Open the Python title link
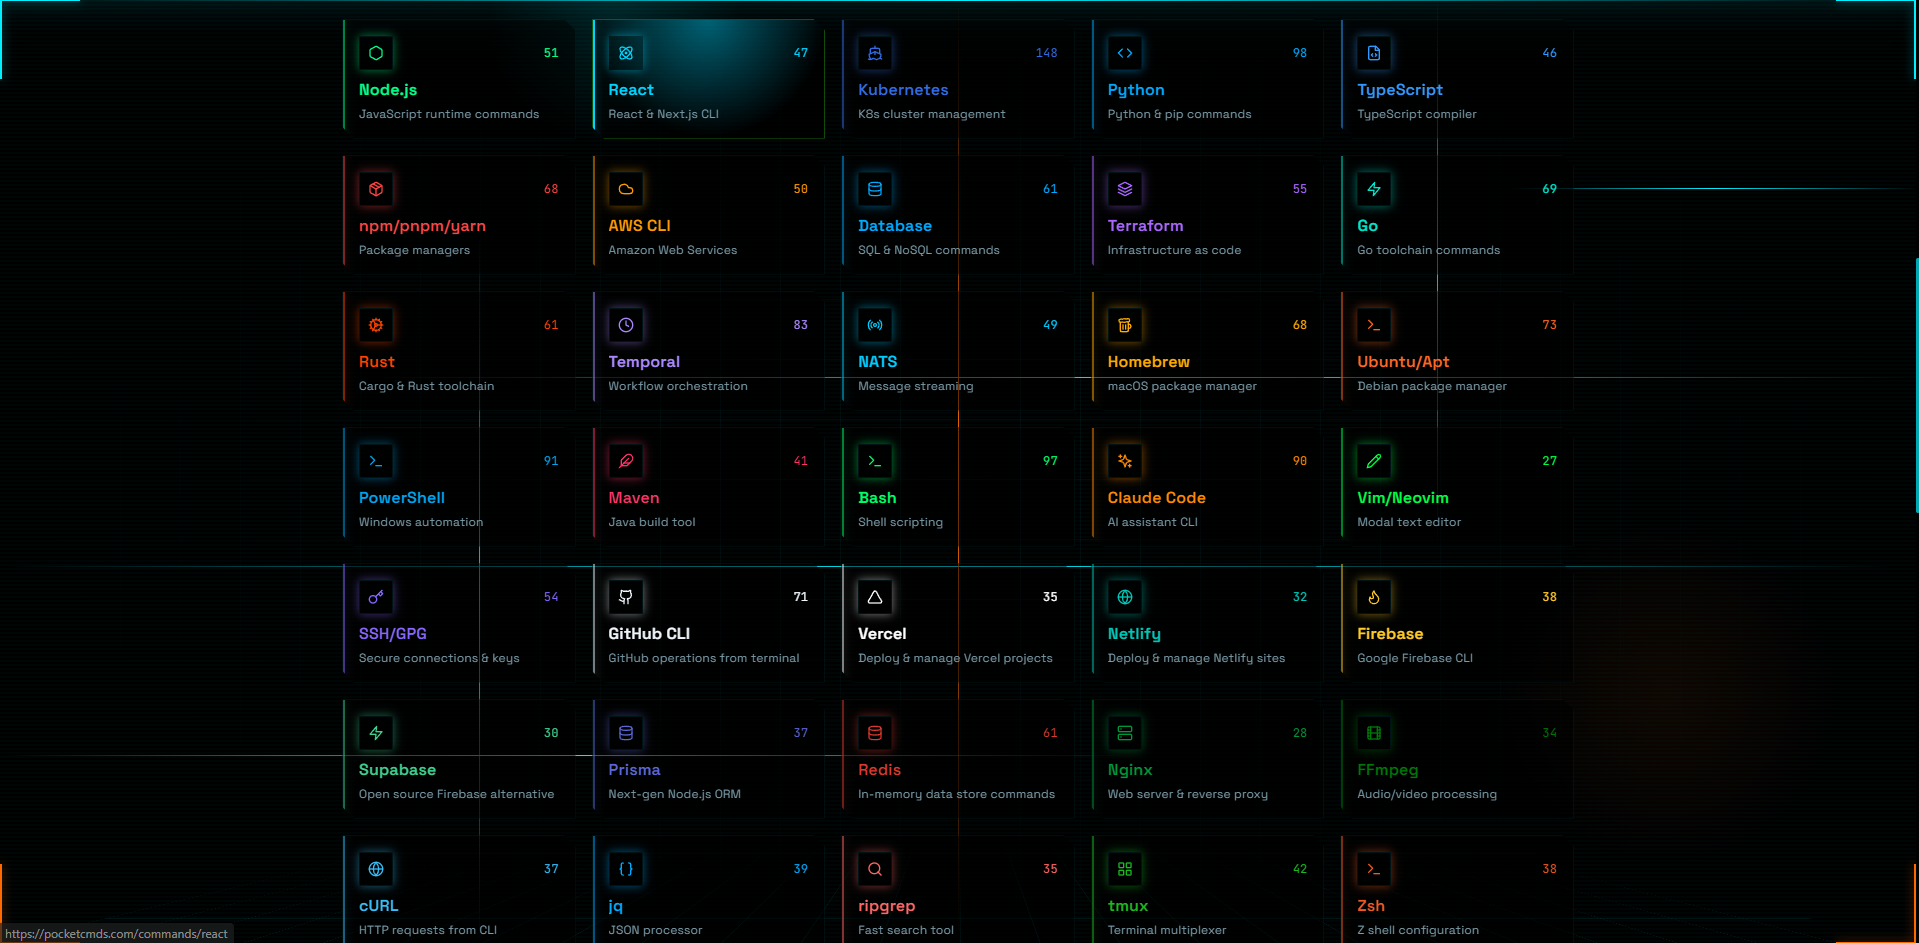Viewport: 1919px width, 943px height. coord(1136,90)
